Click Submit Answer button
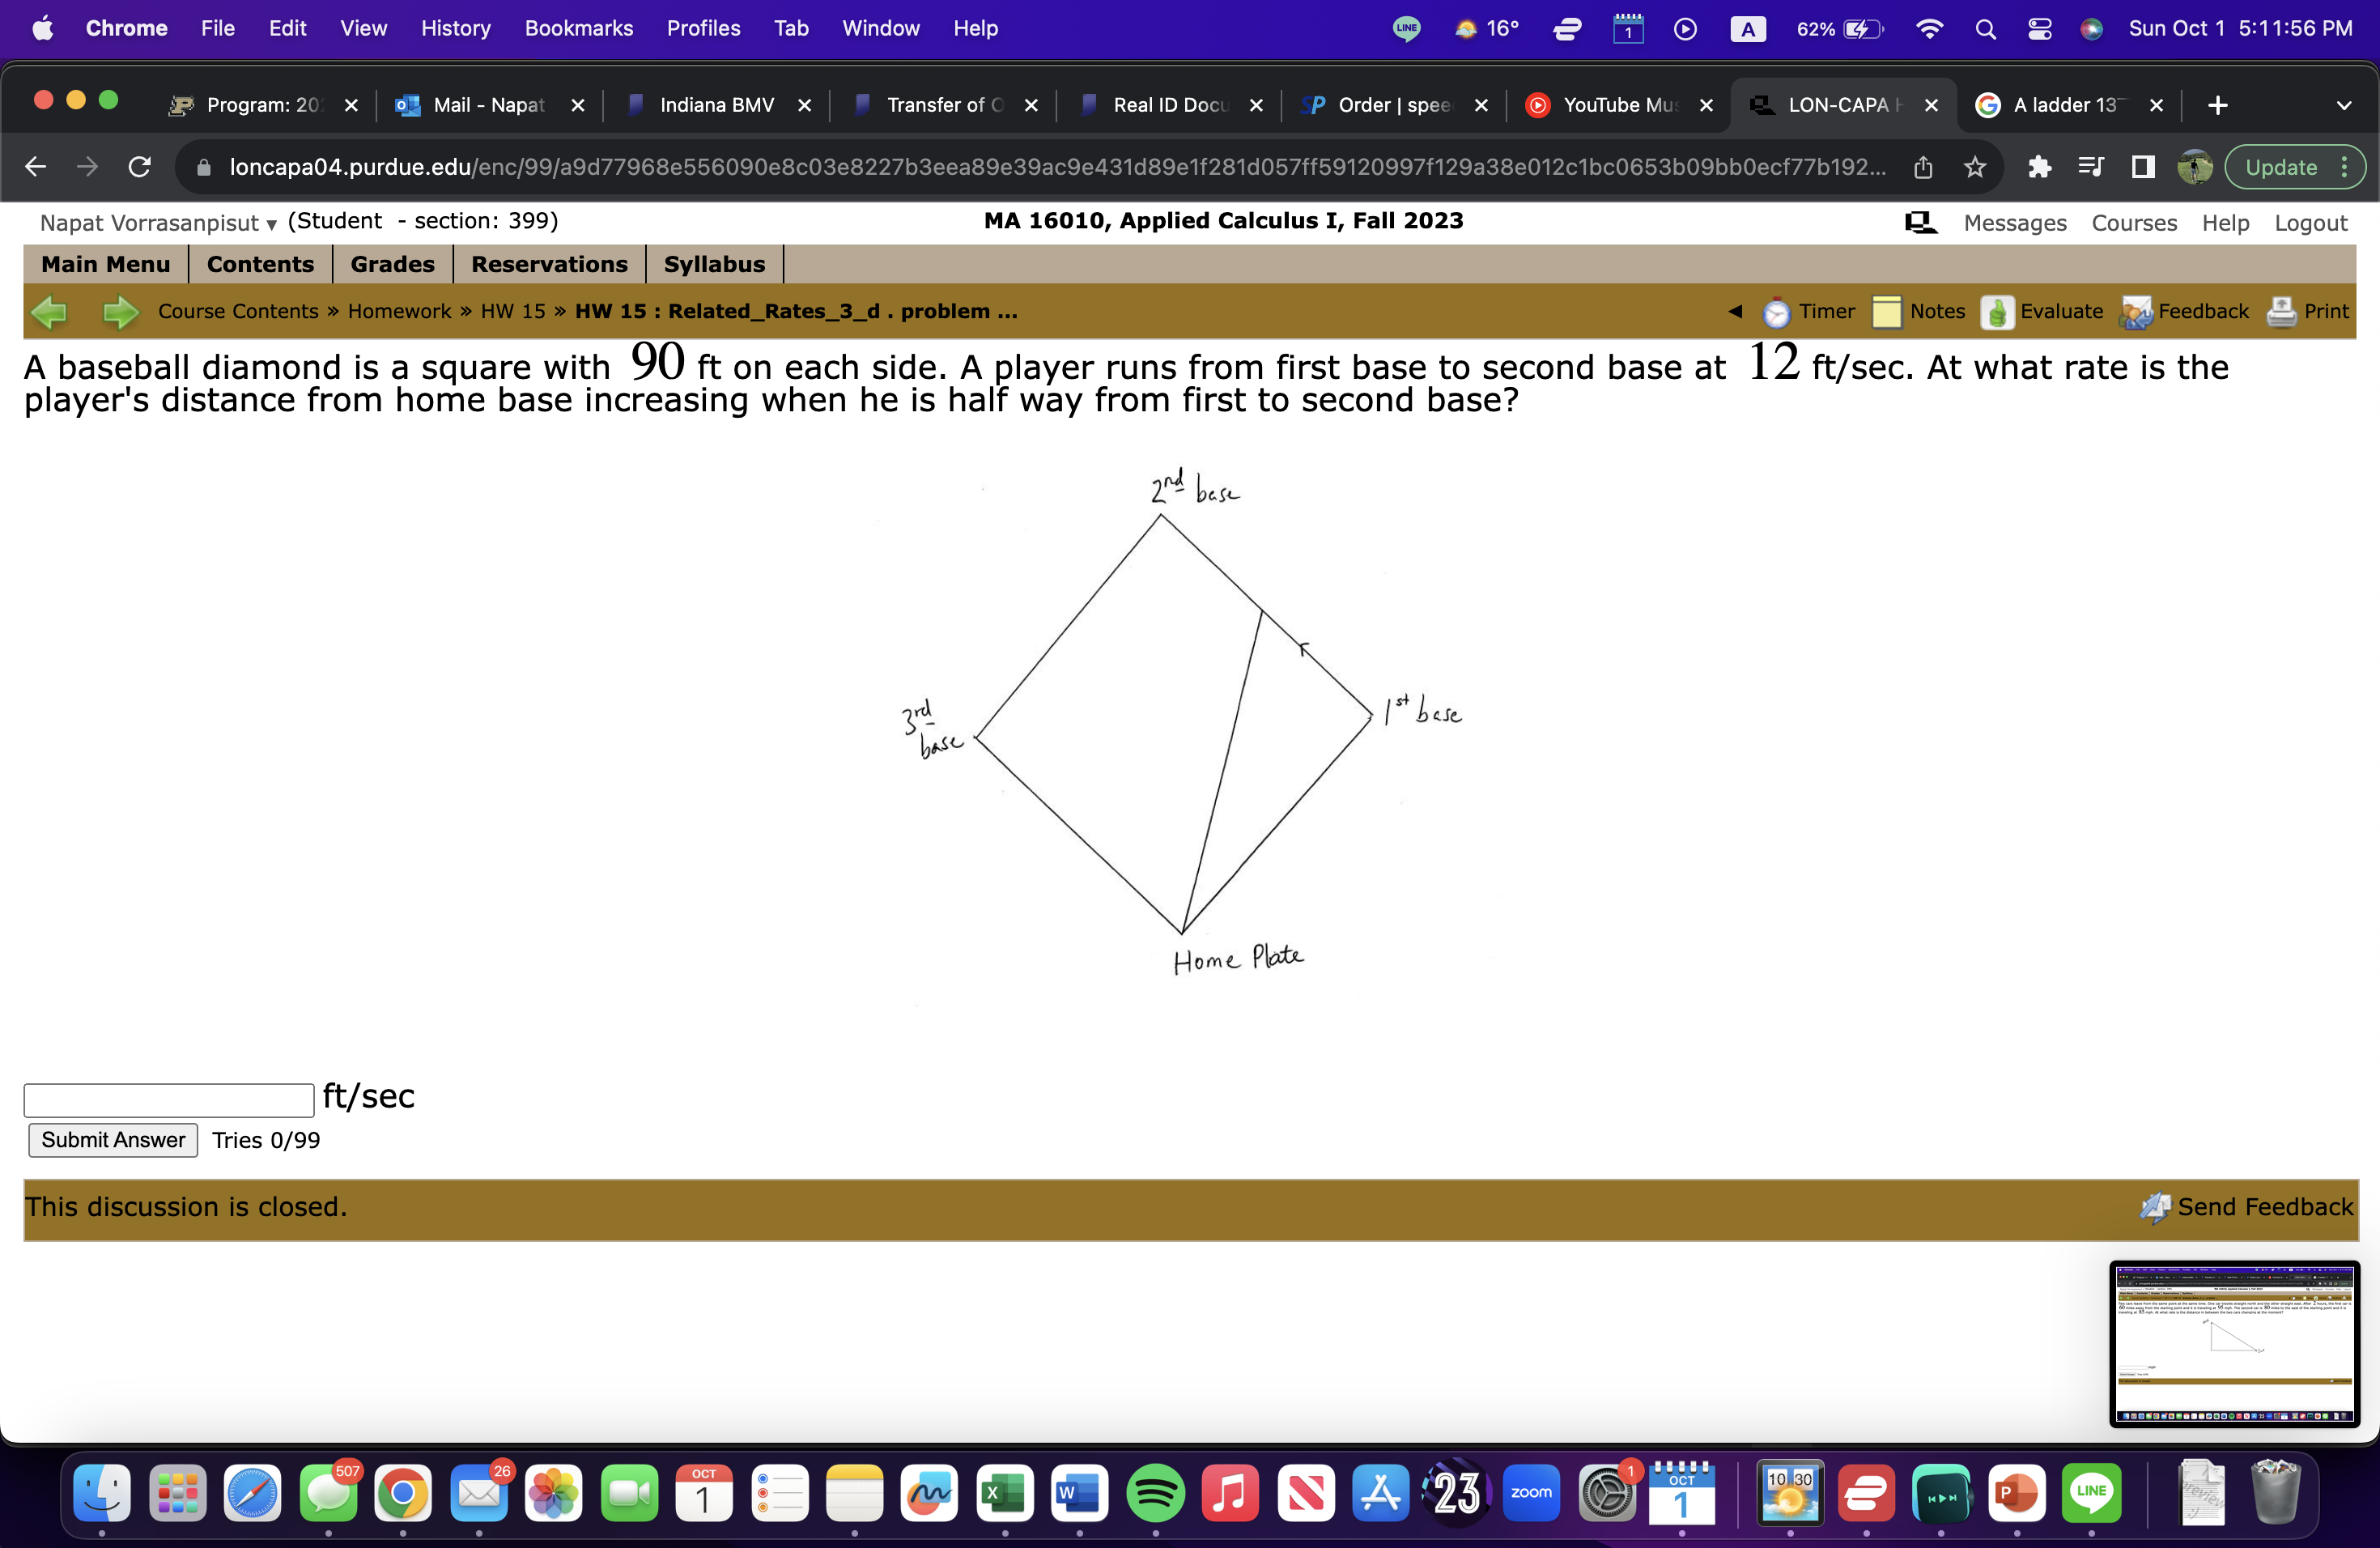 pos(113,1140)
